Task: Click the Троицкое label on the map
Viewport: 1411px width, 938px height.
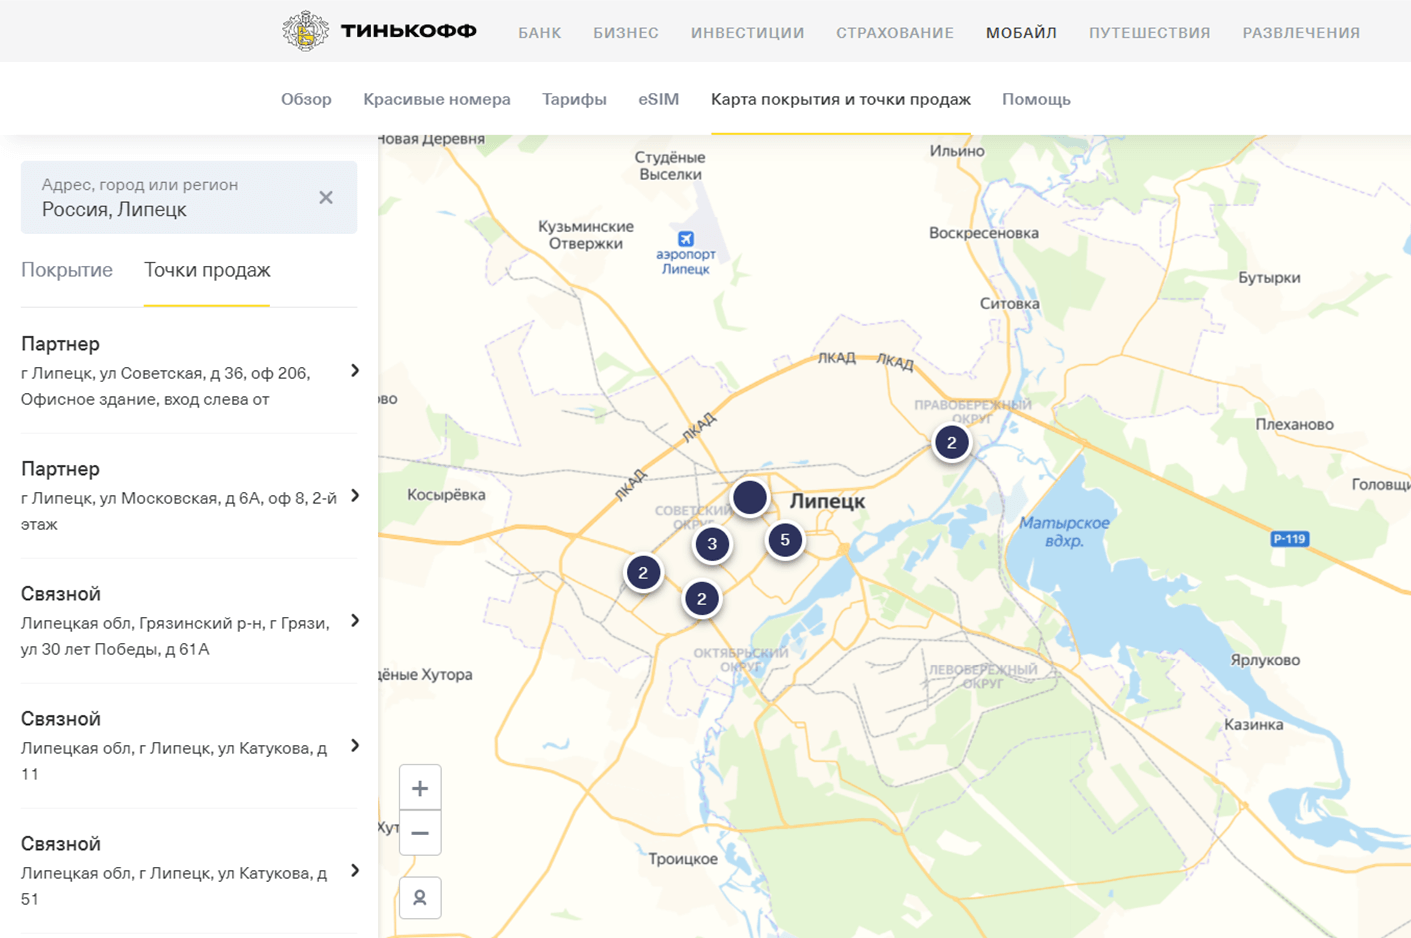Action: pos(683,858)
